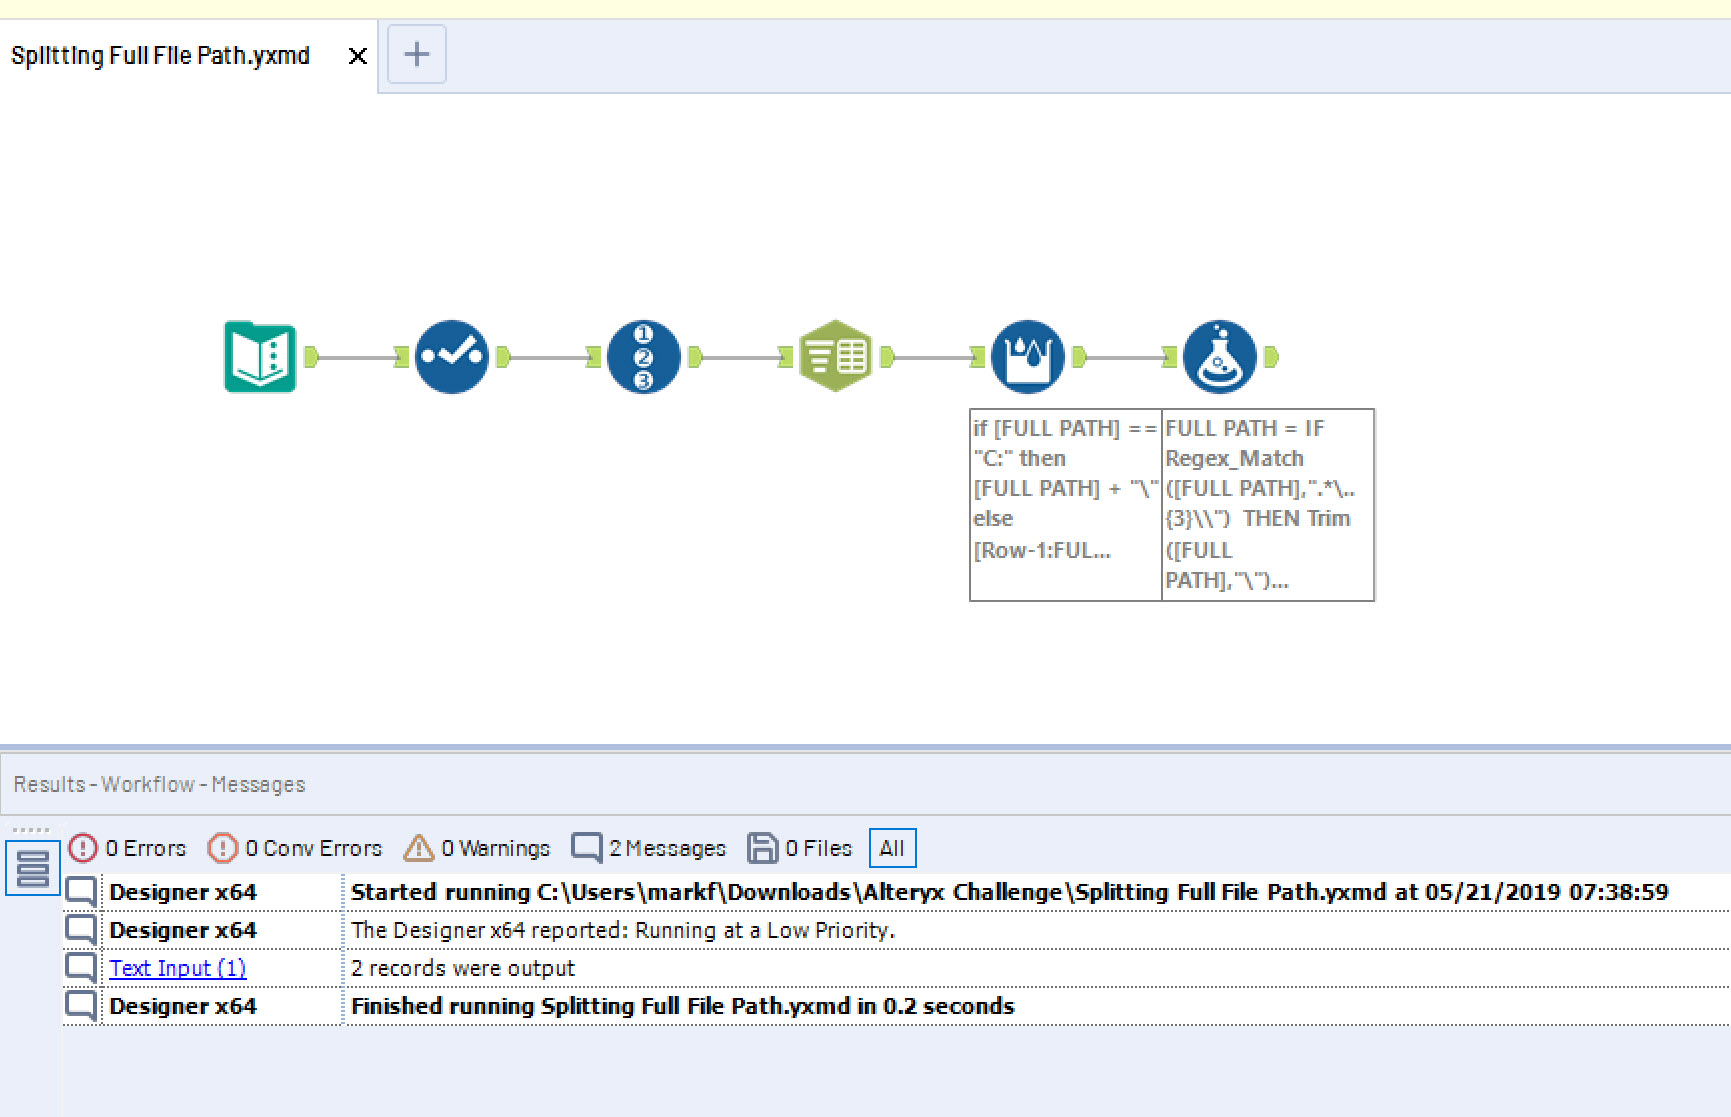1731x1117 pixels.
Task: Select the Formula tool (flask icon)
Action: [1219, 357]
